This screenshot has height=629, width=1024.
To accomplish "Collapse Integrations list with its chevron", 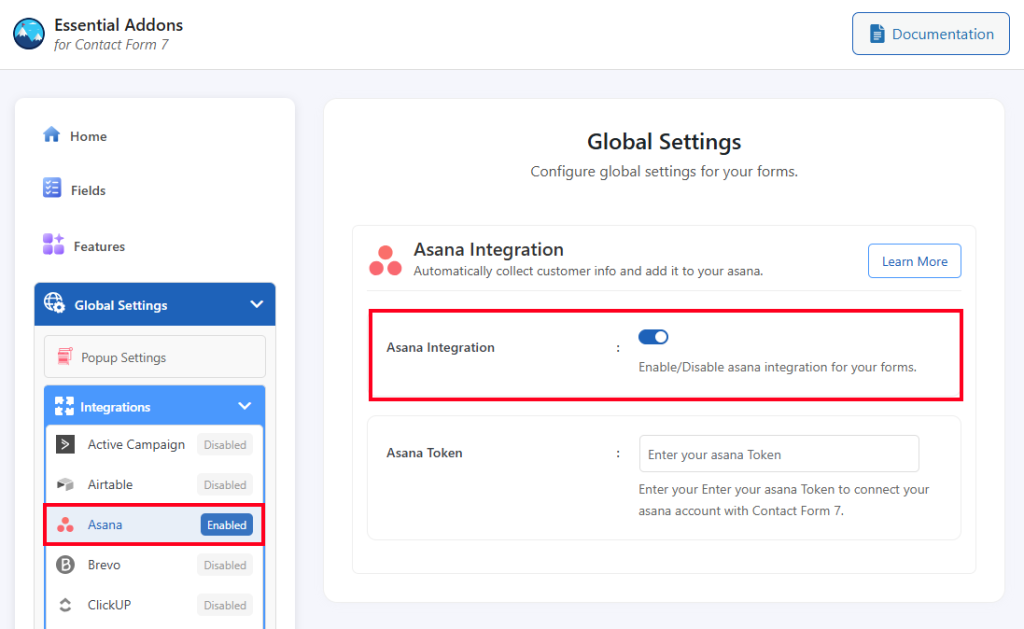I will 244,406.
